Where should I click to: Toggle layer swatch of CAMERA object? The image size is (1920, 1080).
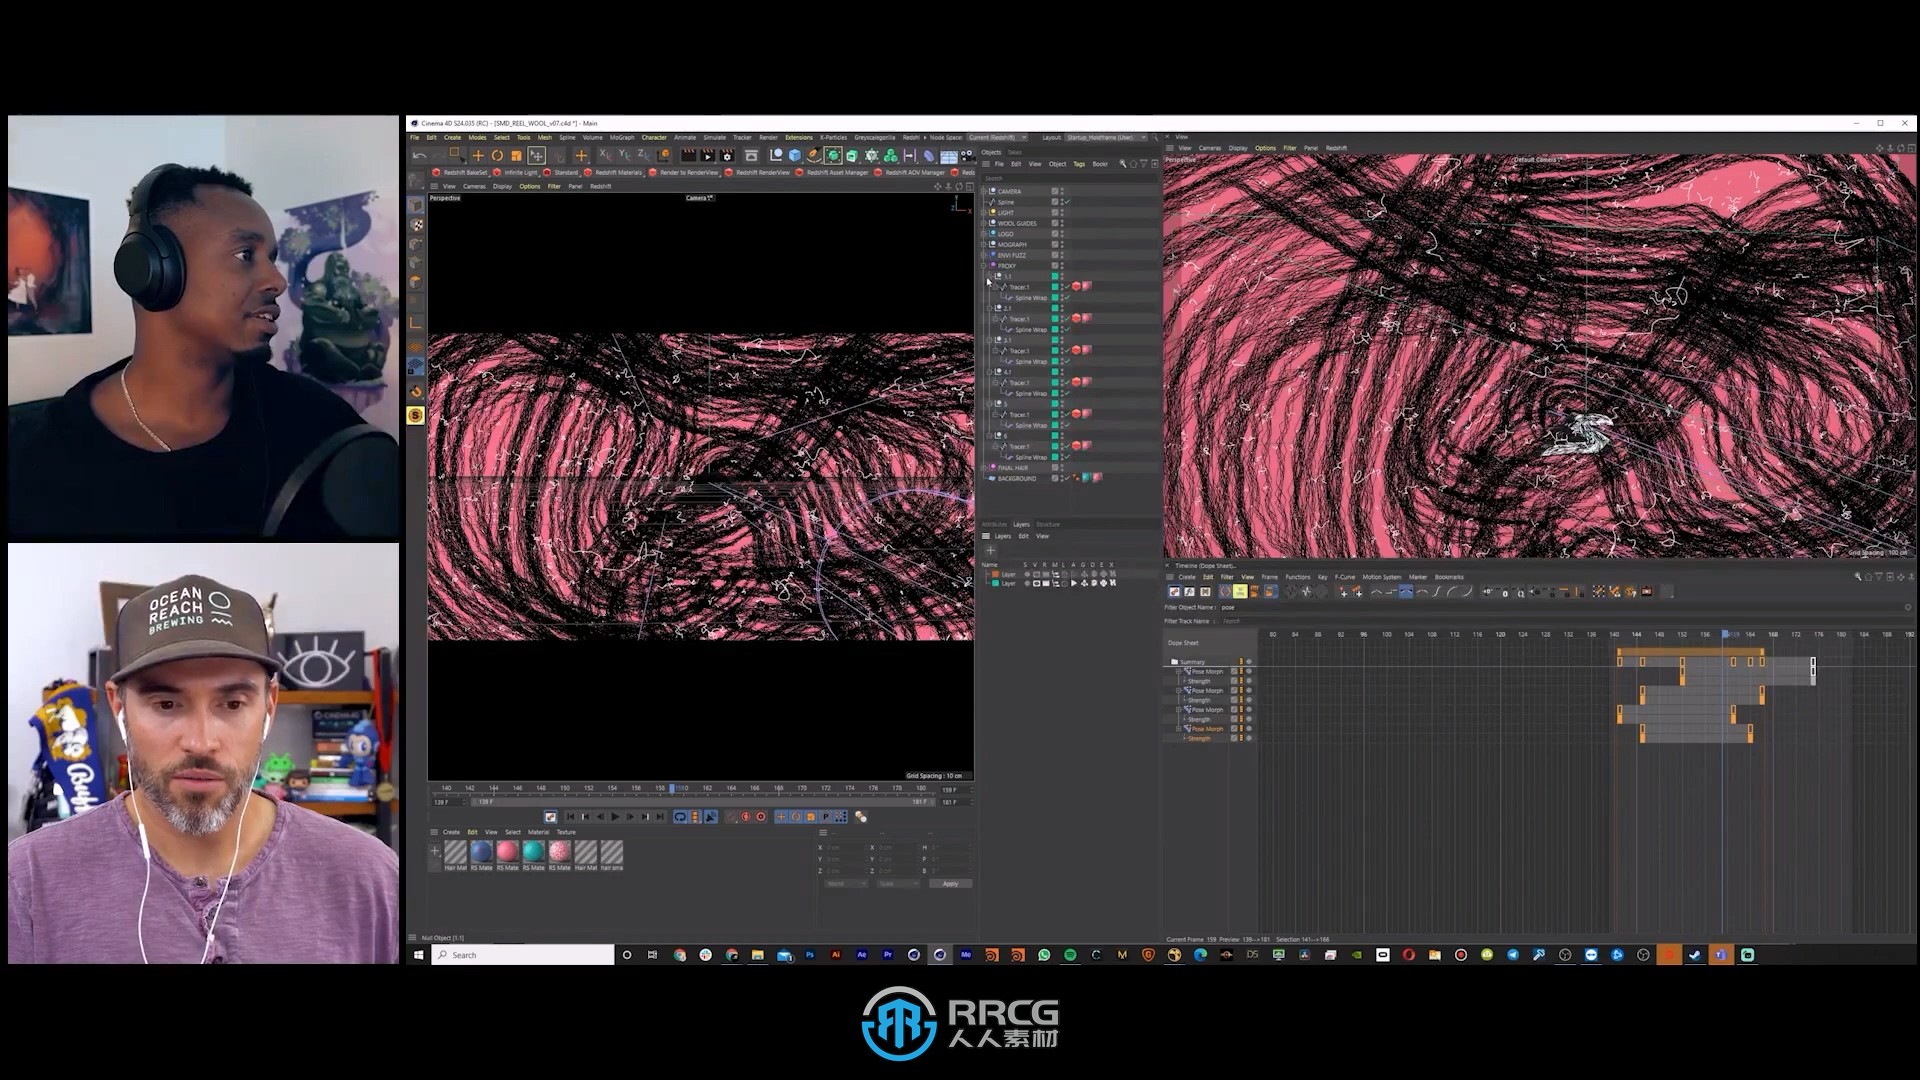(1055, 191)
